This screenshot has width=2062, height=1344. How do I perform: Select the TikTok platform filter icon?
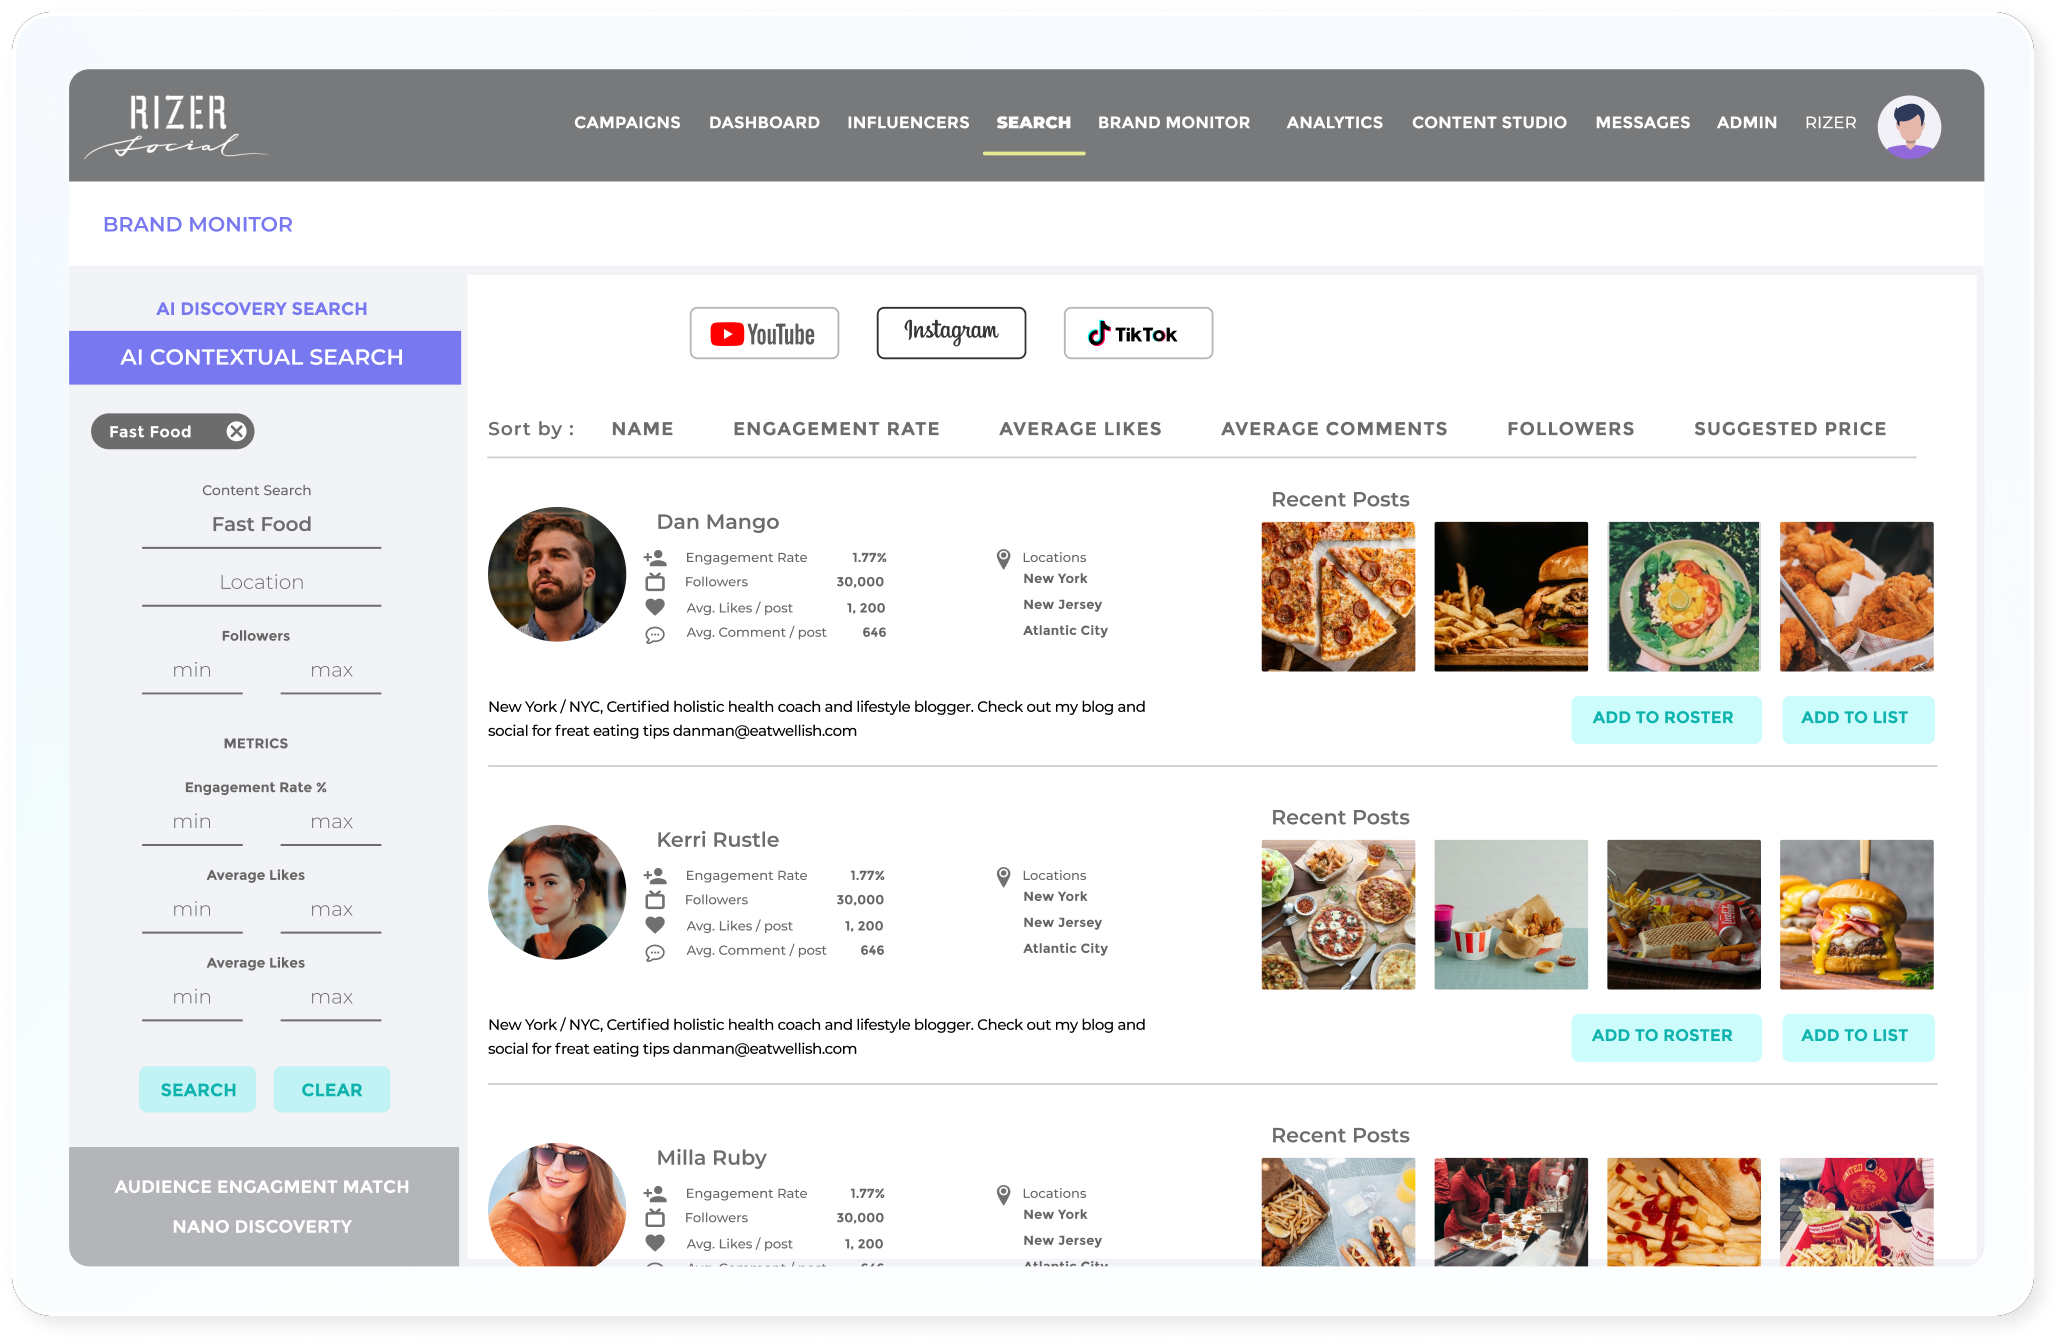(1137, 333)
